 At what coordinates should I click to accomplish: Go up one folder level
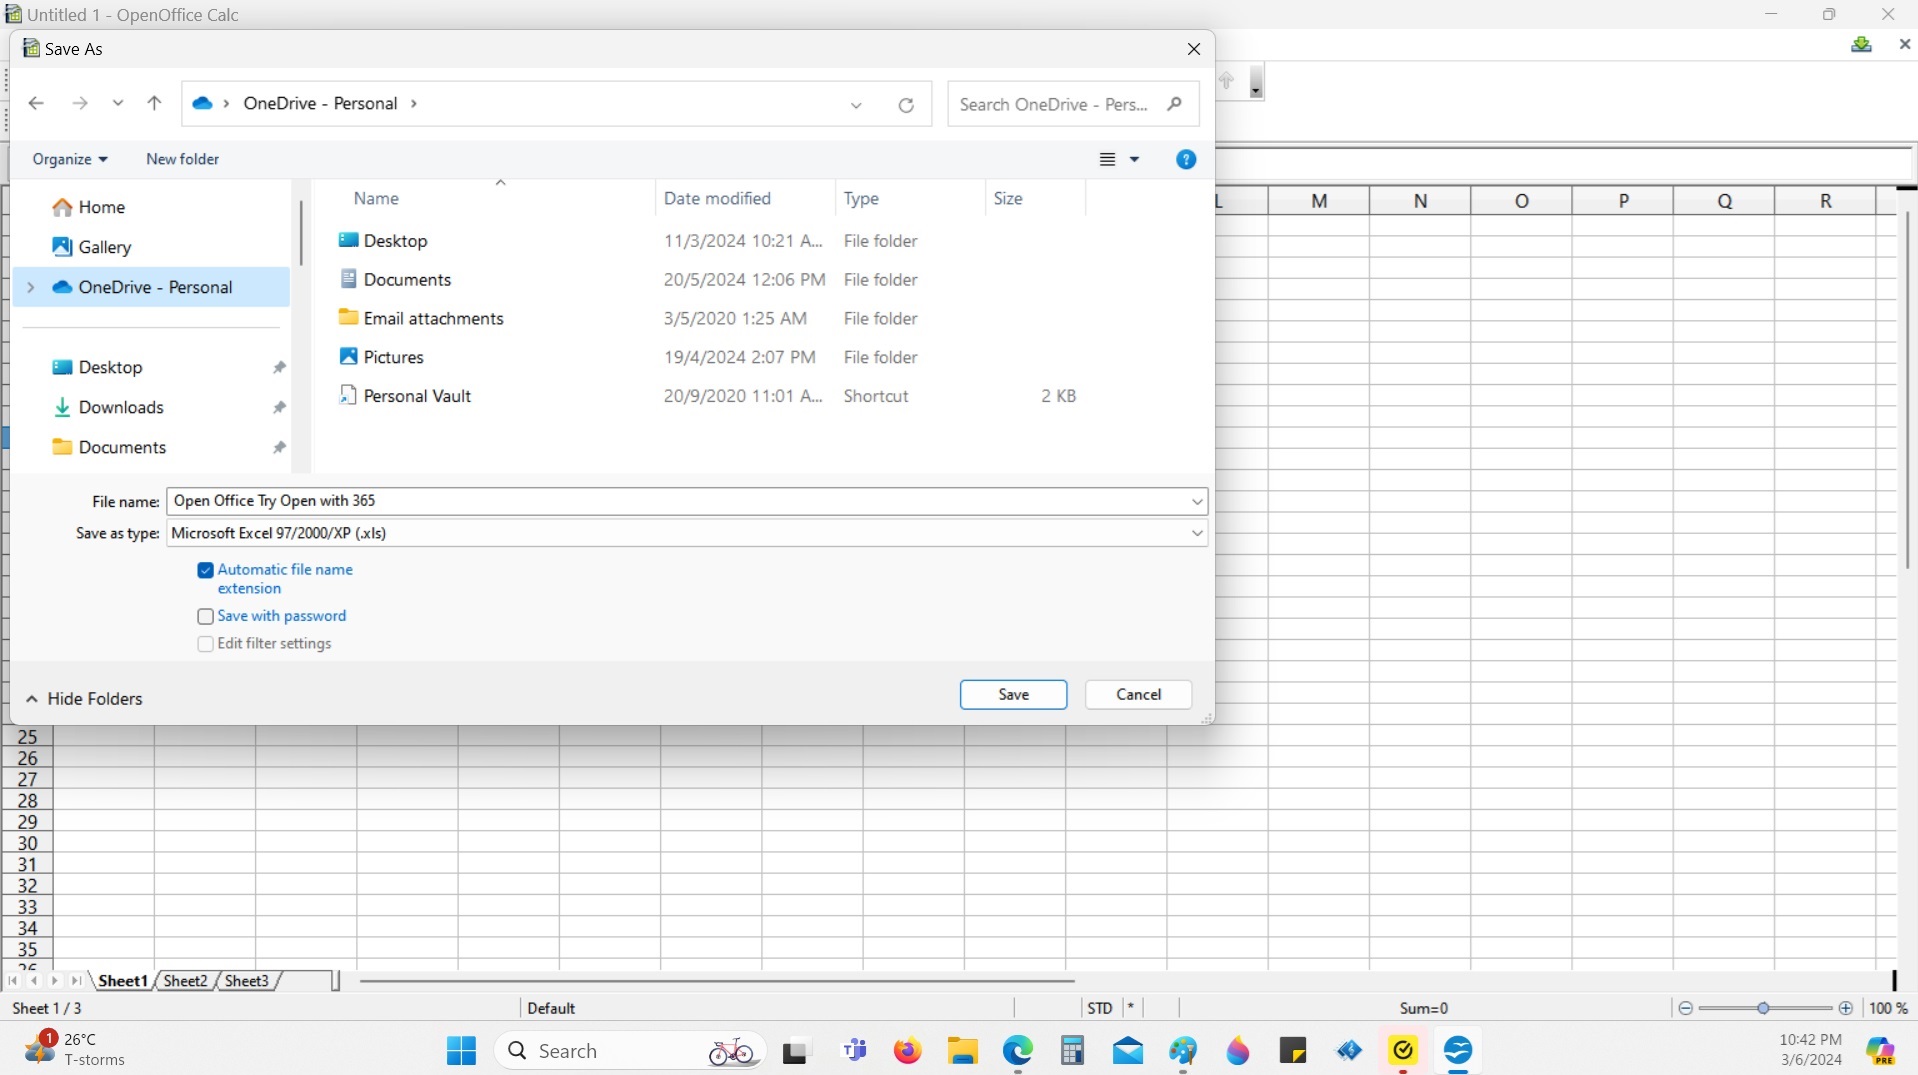click(x=154, y=103)
